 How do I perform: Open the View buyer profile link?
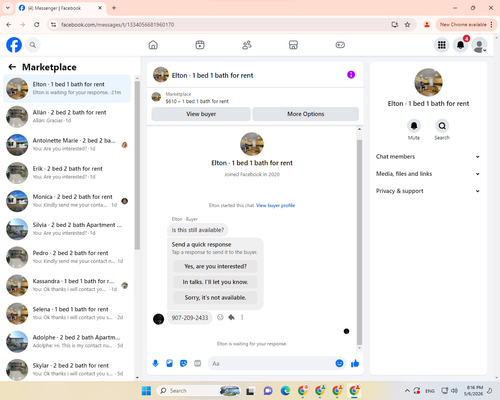(275, 205)
